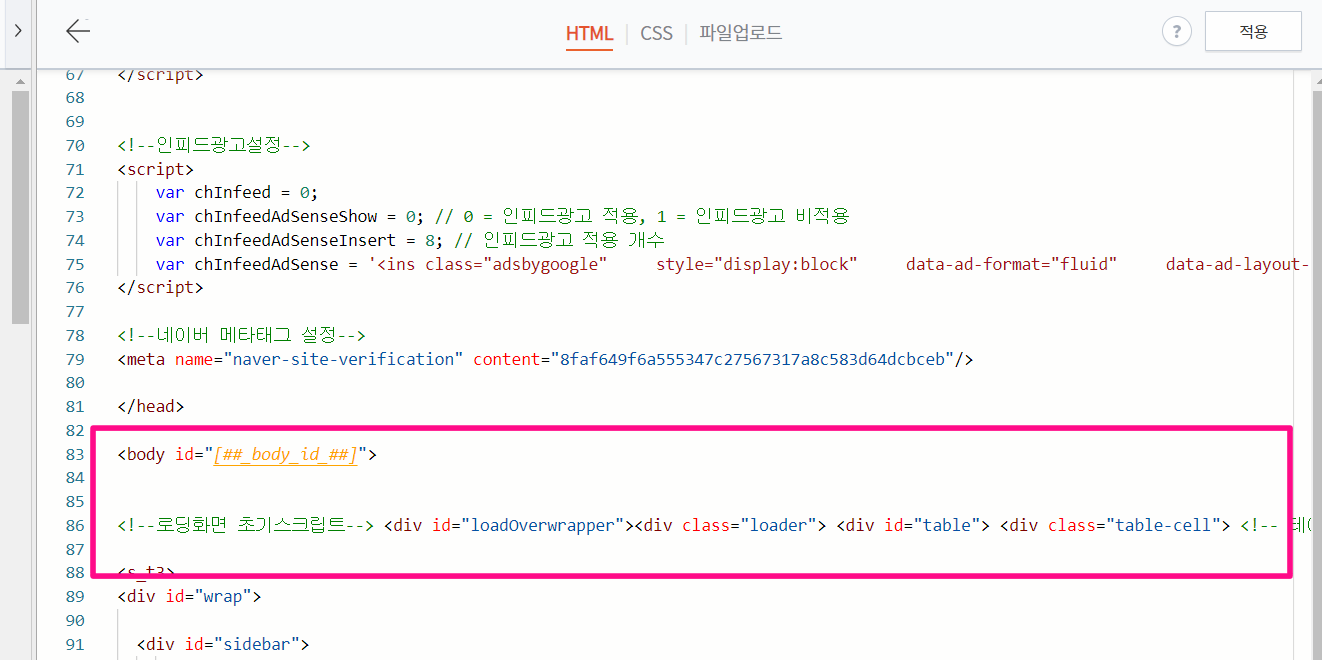Click the 적용 apply button
This screenshot has height=660, width=1322.
(x=1253, y=32)
